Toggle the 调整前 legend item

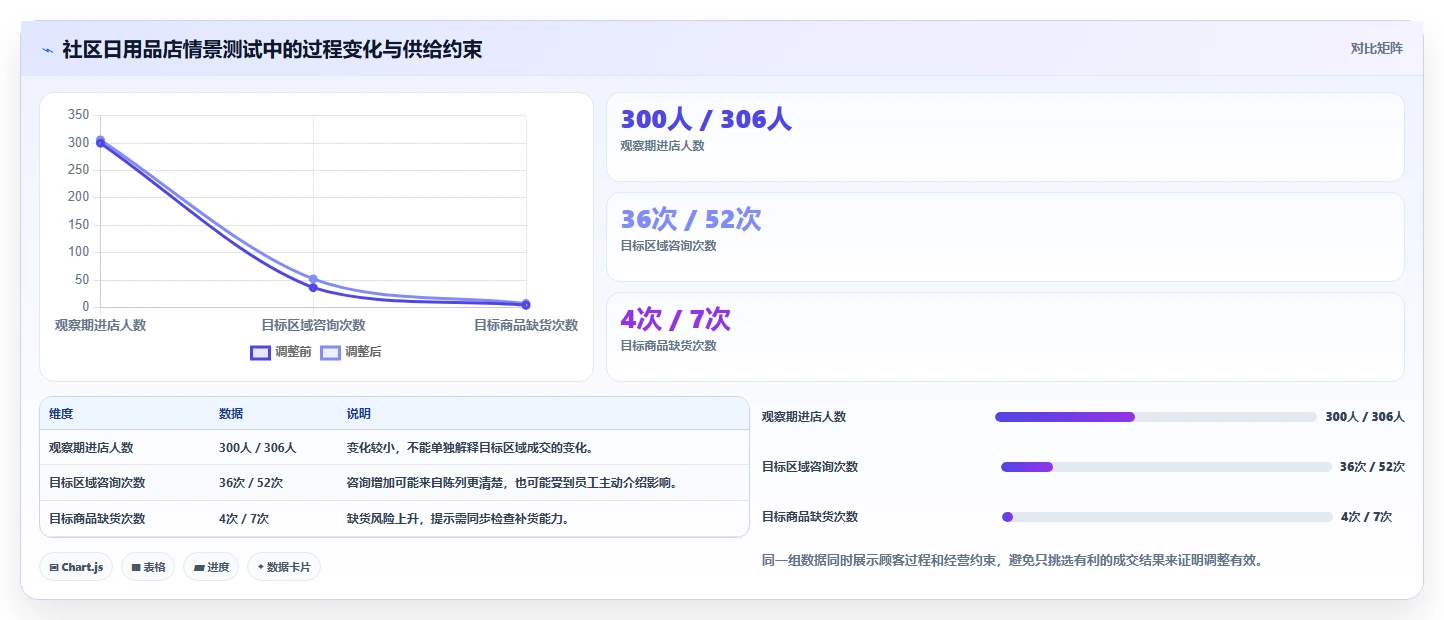point(281,352)
